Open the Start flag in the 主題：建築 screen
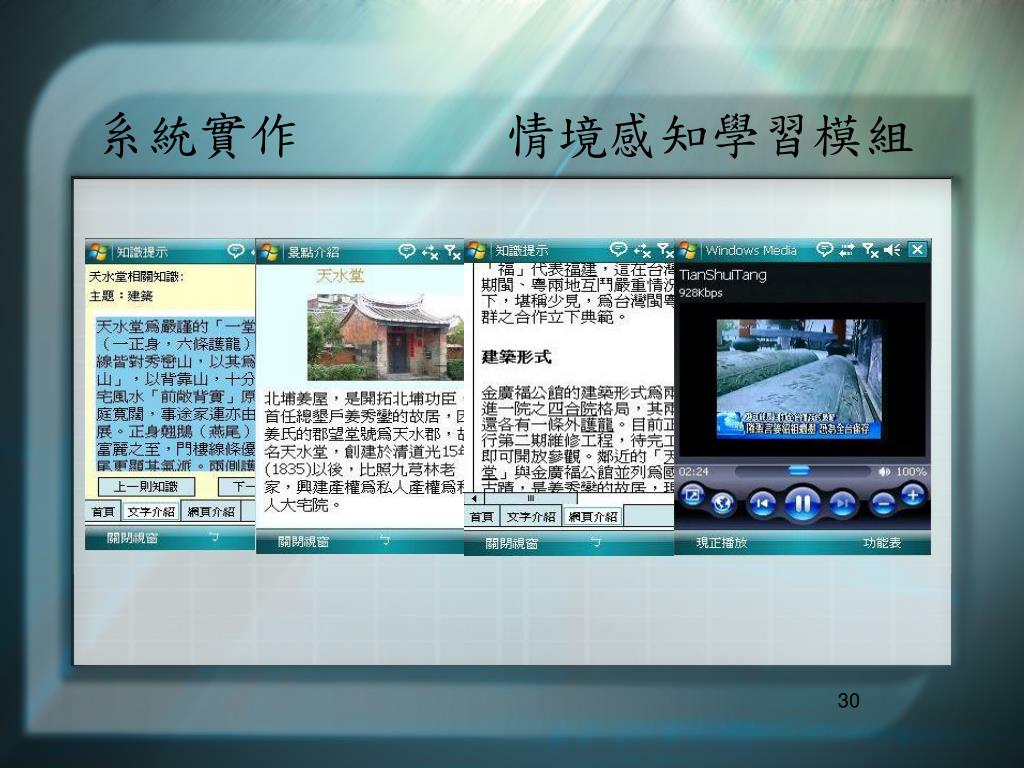Image resolution: width=1024 pixels, height=768 pixels. tap(98, 251)
